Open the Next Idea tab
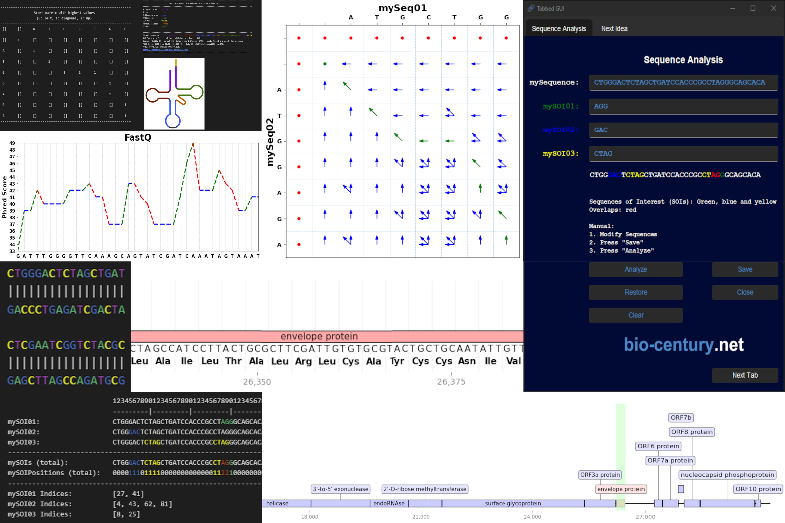Screen dimensions: 785x523 [614, 29]
